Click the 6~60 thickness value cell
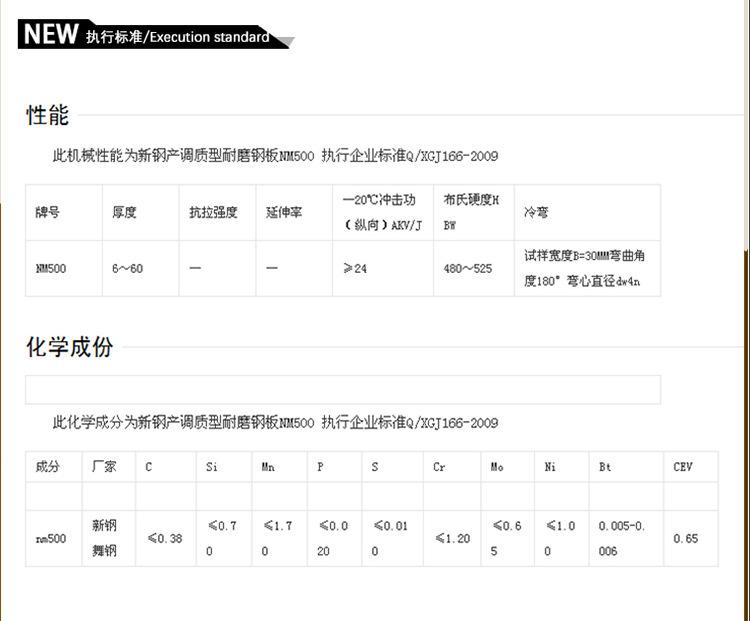 141,268
